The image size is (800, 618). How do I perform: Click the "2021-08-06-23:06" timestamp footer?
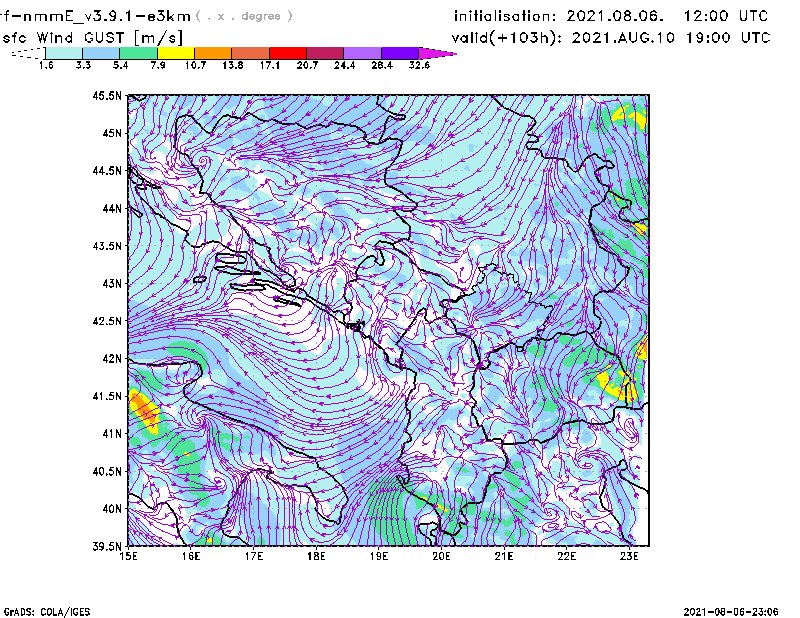click(x=731, y=612)
